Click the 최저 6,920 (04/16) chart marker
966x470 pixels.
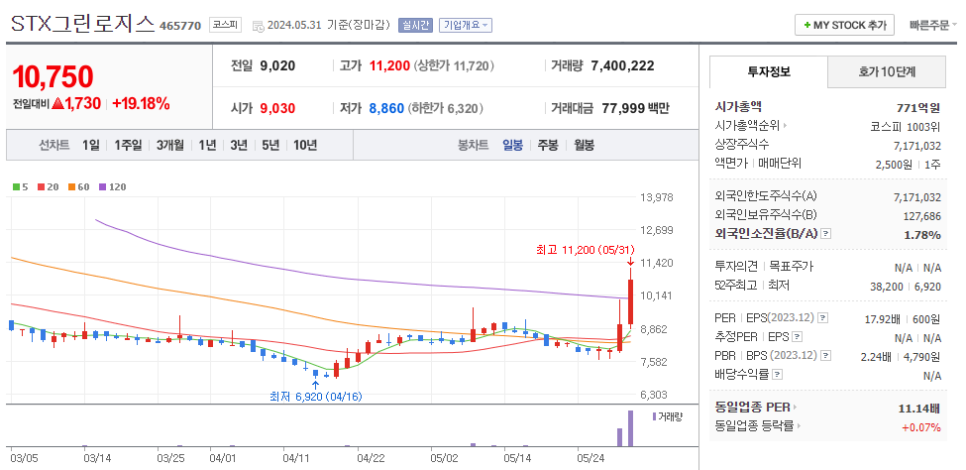(316, 396)
